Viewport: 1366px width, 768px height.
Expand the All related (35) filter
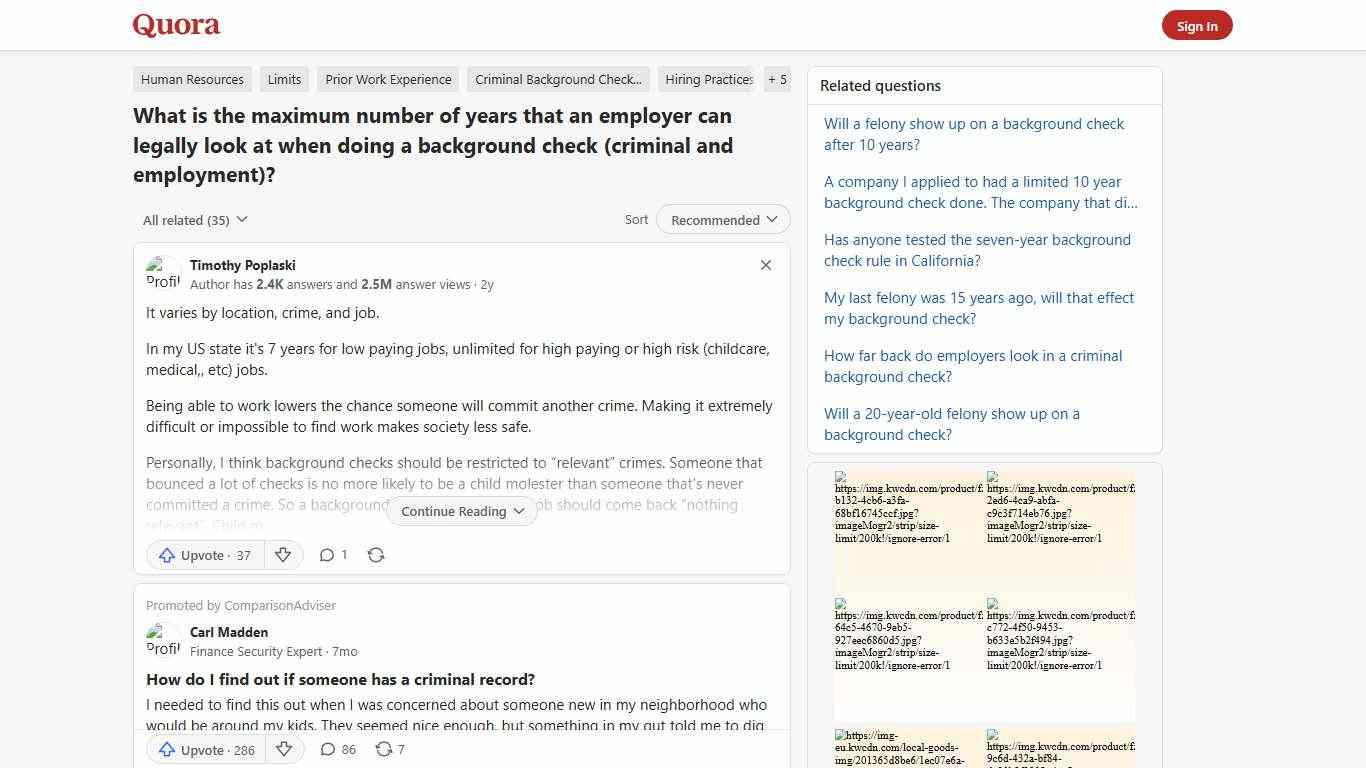[195, 219]
